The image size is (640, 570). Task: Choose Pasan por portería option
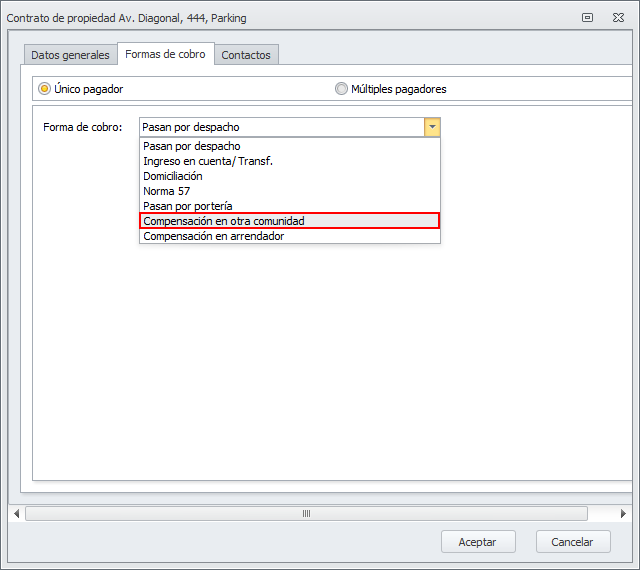click(290, 206)
